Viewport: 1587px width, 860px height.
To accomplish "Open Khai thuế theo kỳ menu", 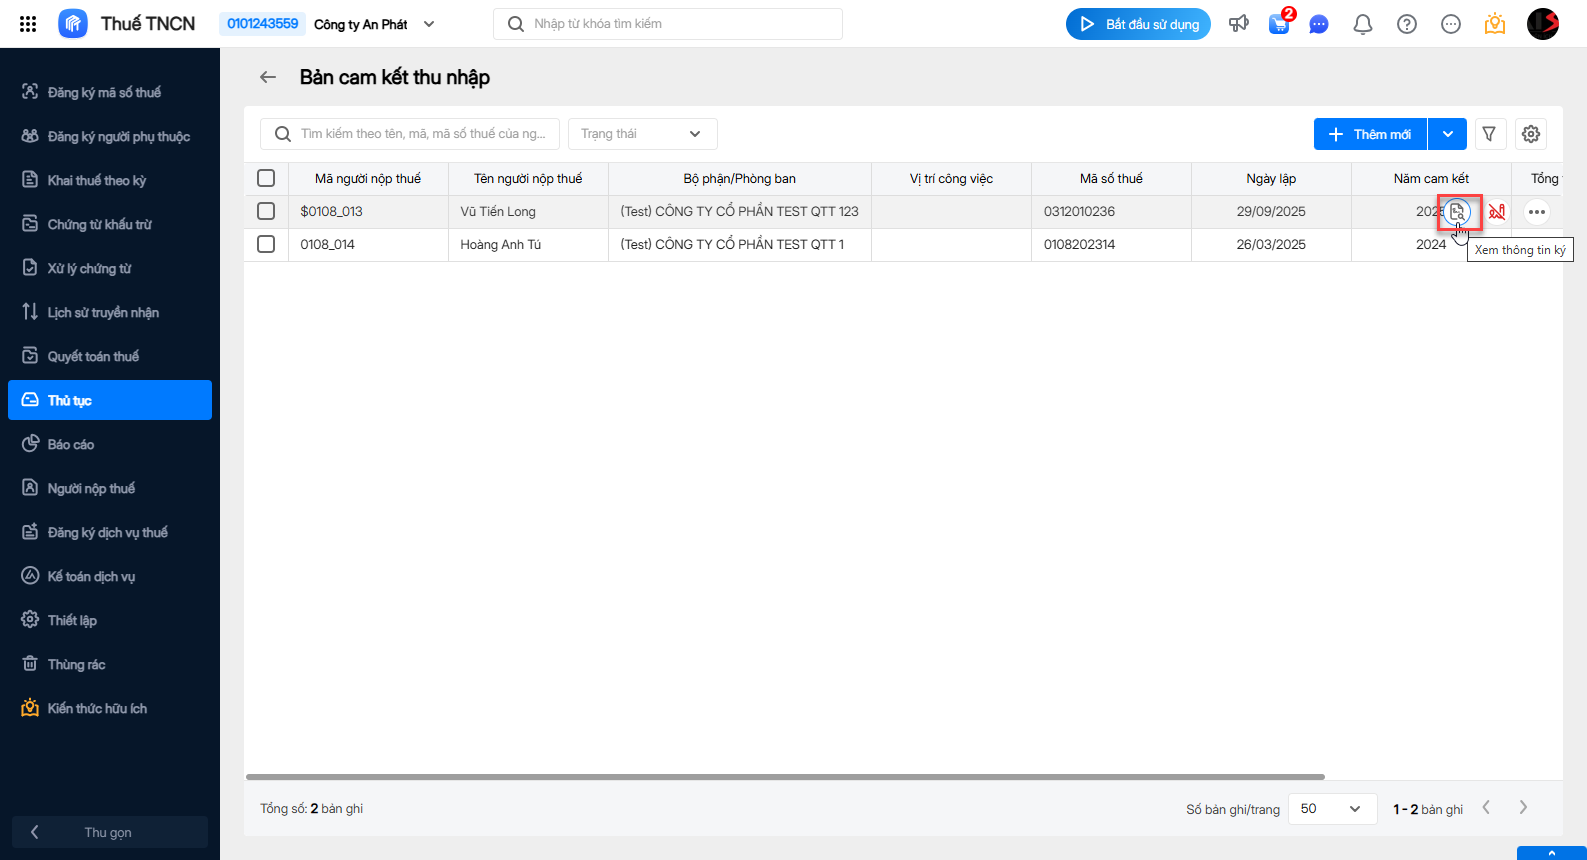I will tap(110, 180).
